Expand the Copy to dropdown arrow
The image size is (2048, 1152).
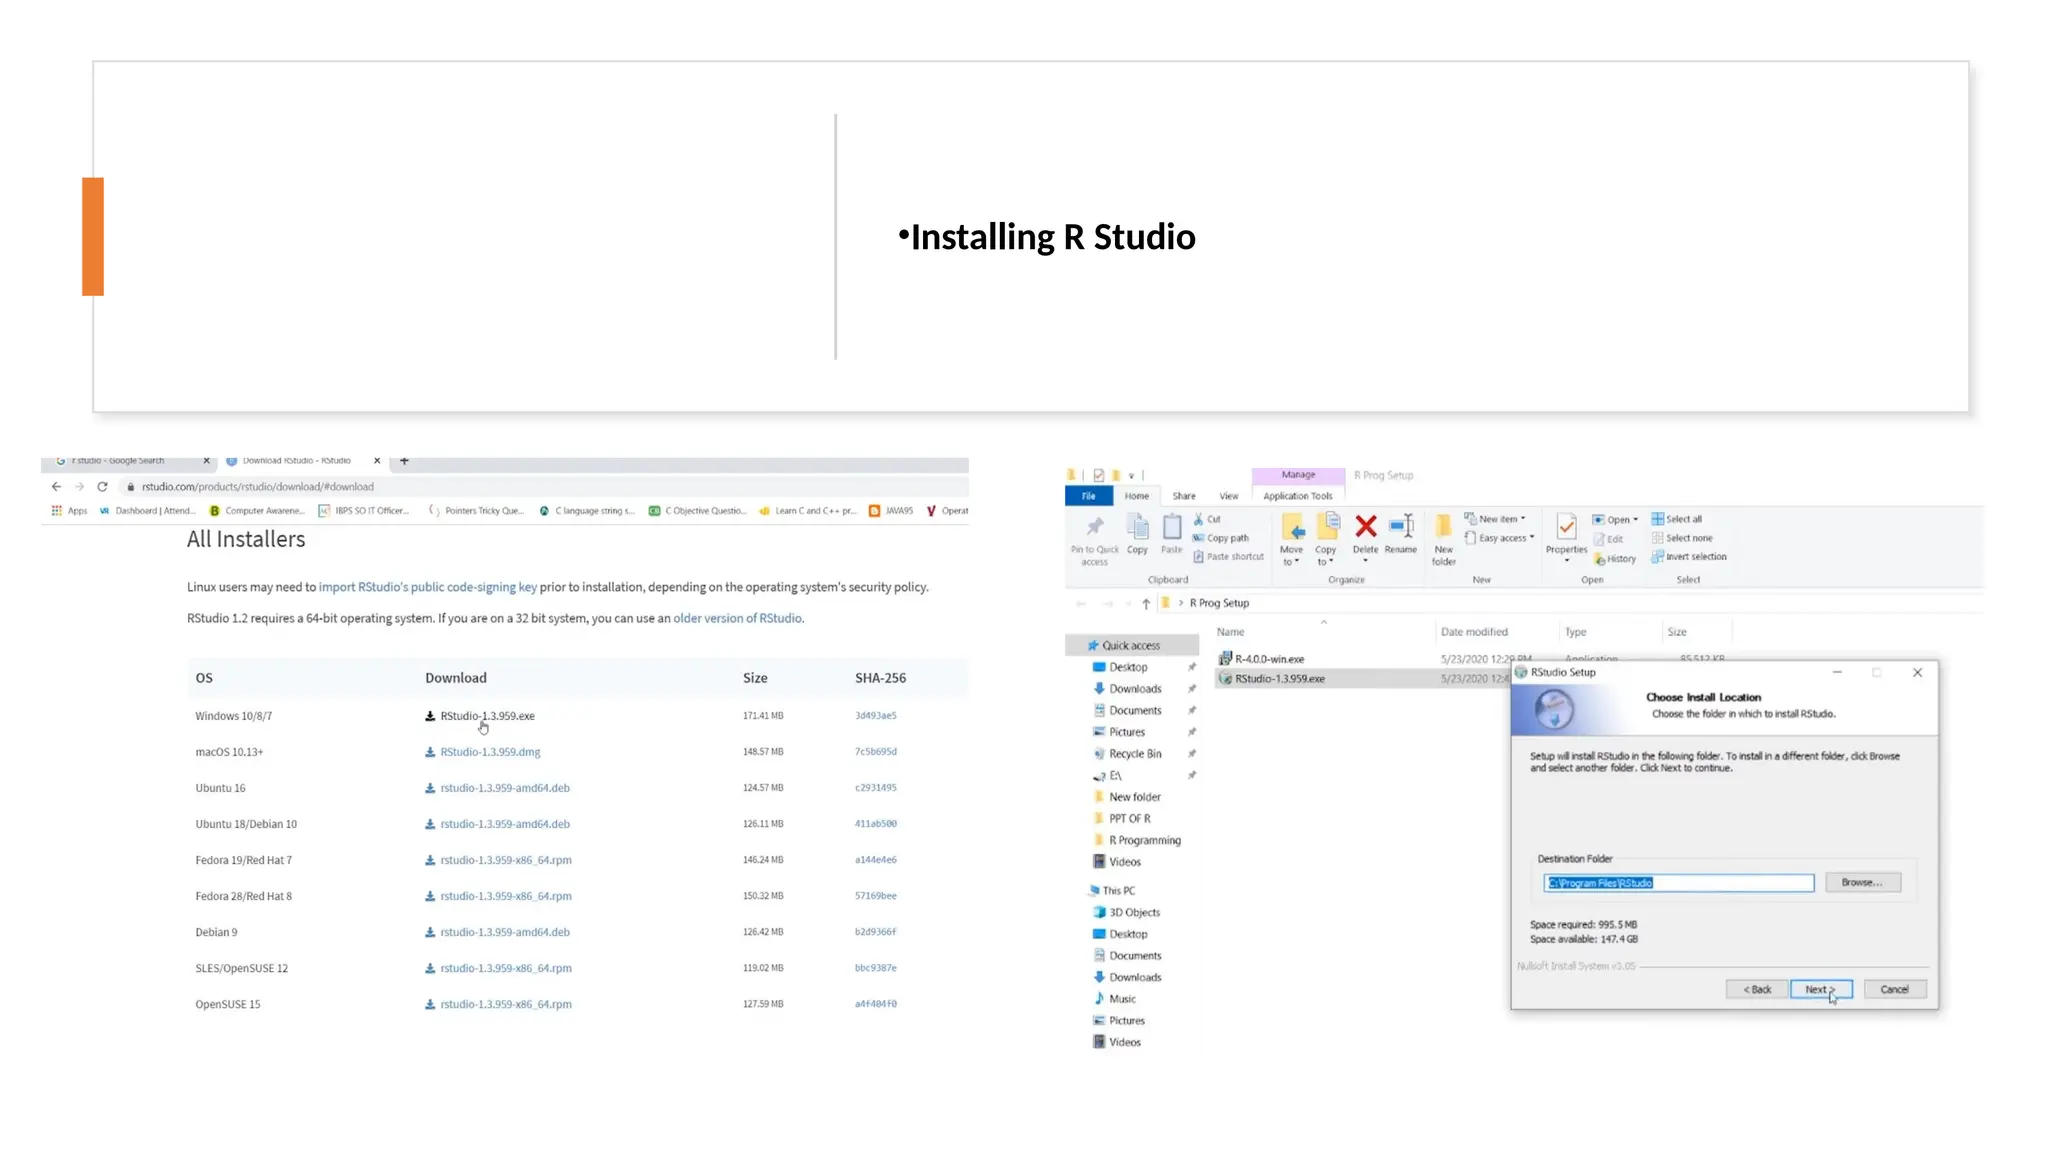pos(1331,562)
